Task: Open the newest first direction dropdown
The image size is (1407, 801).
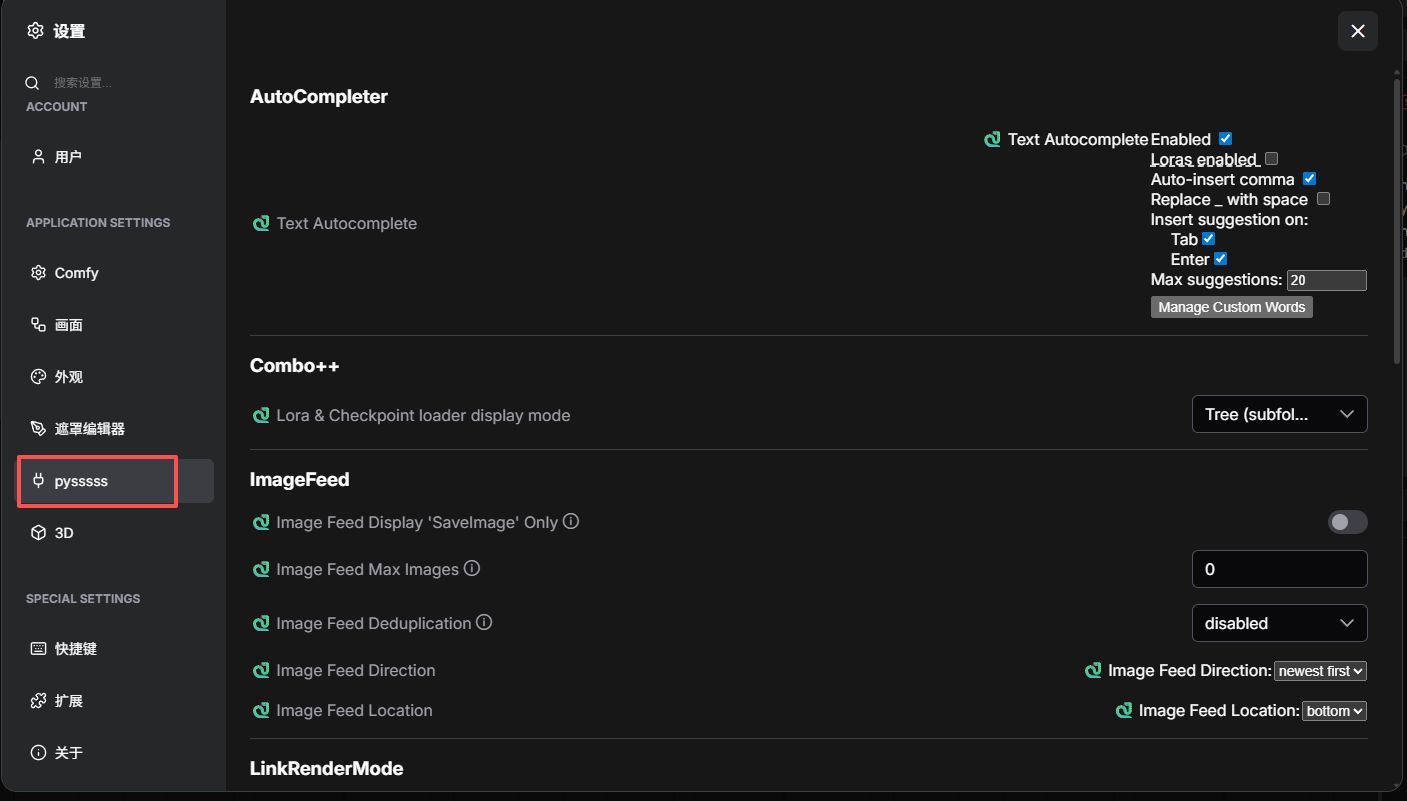Action: tap(1320, 671)
